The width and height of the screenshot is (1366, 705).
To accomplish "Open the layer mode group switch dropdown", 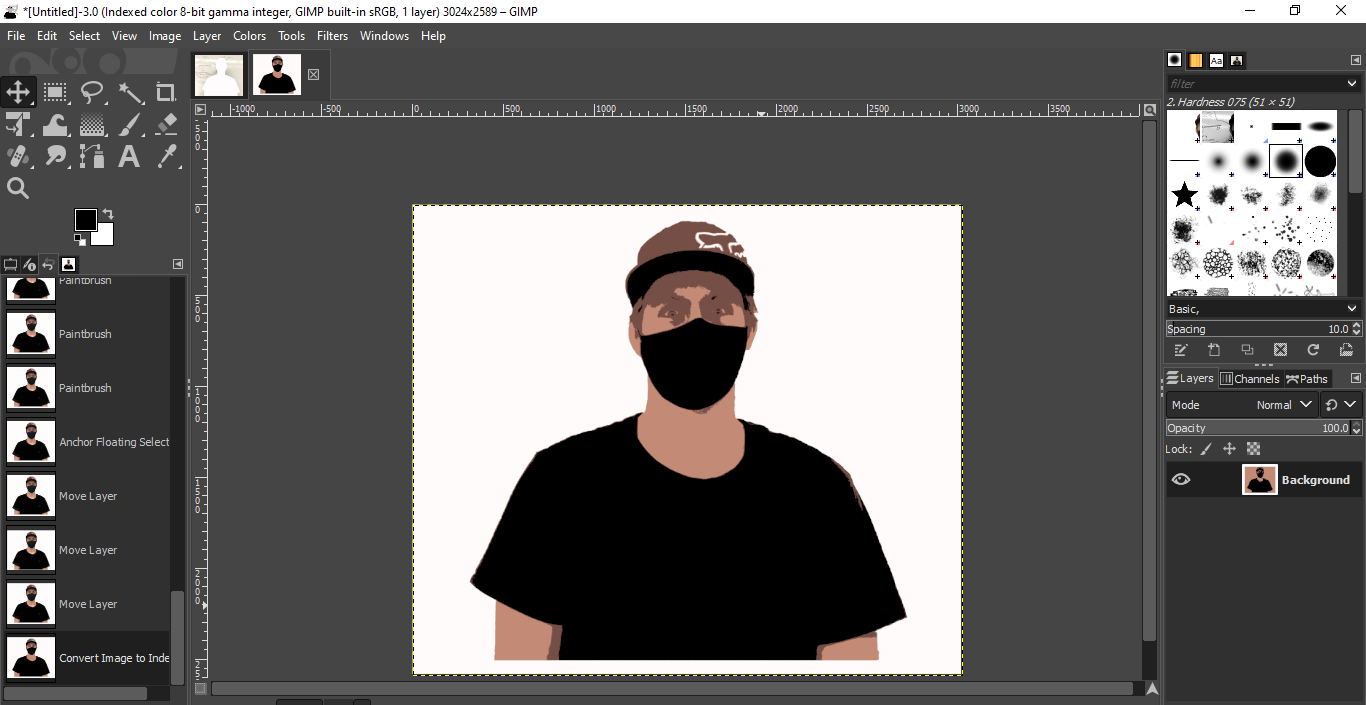I will coord(1341,405).
